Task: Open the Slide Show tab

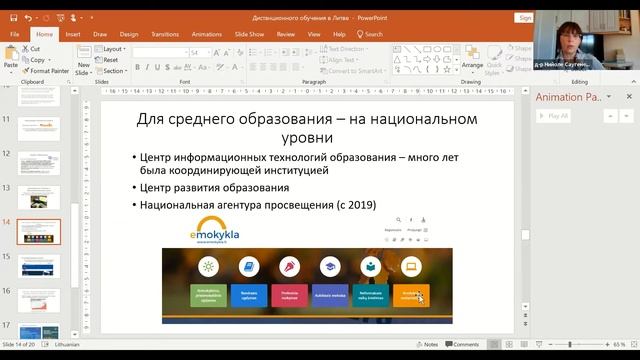Action: (x=249, y=34)
